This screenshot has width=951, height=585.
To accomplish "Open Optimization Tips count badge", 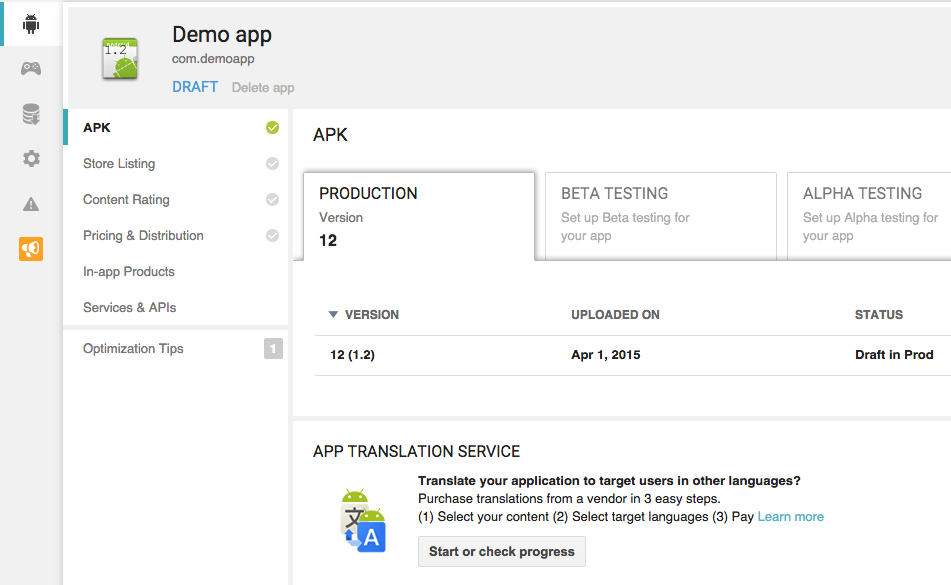I will point(273,349).
